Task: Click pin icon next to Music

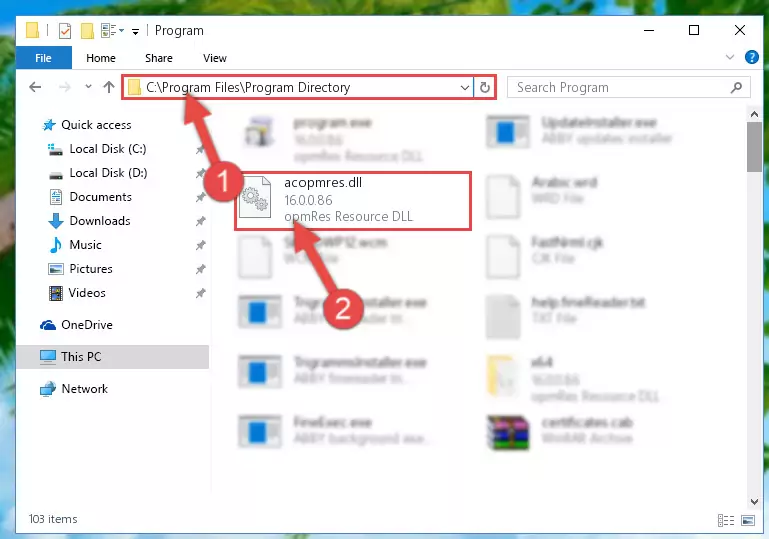Action: pos(200,245)
